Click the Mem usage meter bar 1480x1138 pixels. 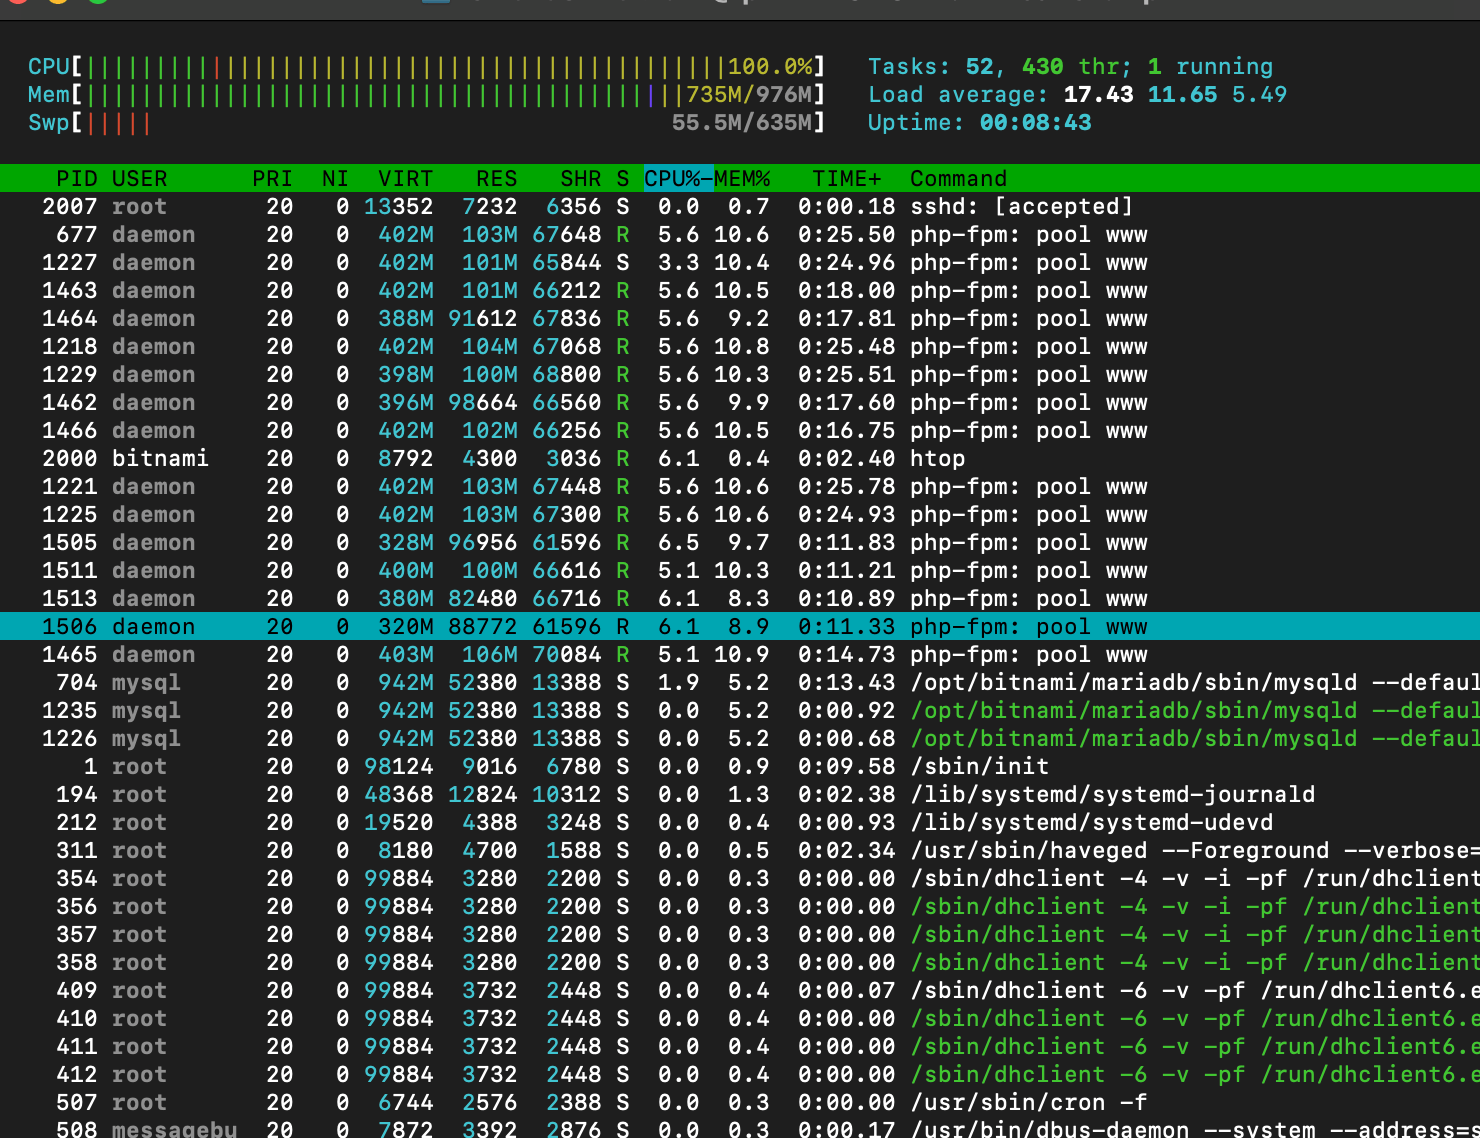pyautogui.click(x=426, y=95)
